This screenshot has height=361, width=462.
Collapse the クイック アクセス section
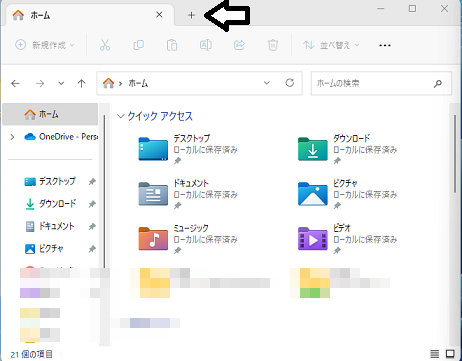click(120, 116)
